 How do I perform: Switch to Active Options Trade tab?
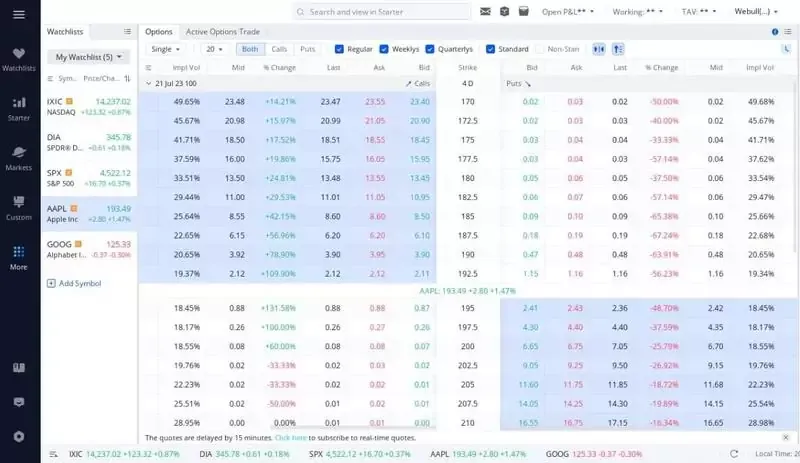coord(222,32)
